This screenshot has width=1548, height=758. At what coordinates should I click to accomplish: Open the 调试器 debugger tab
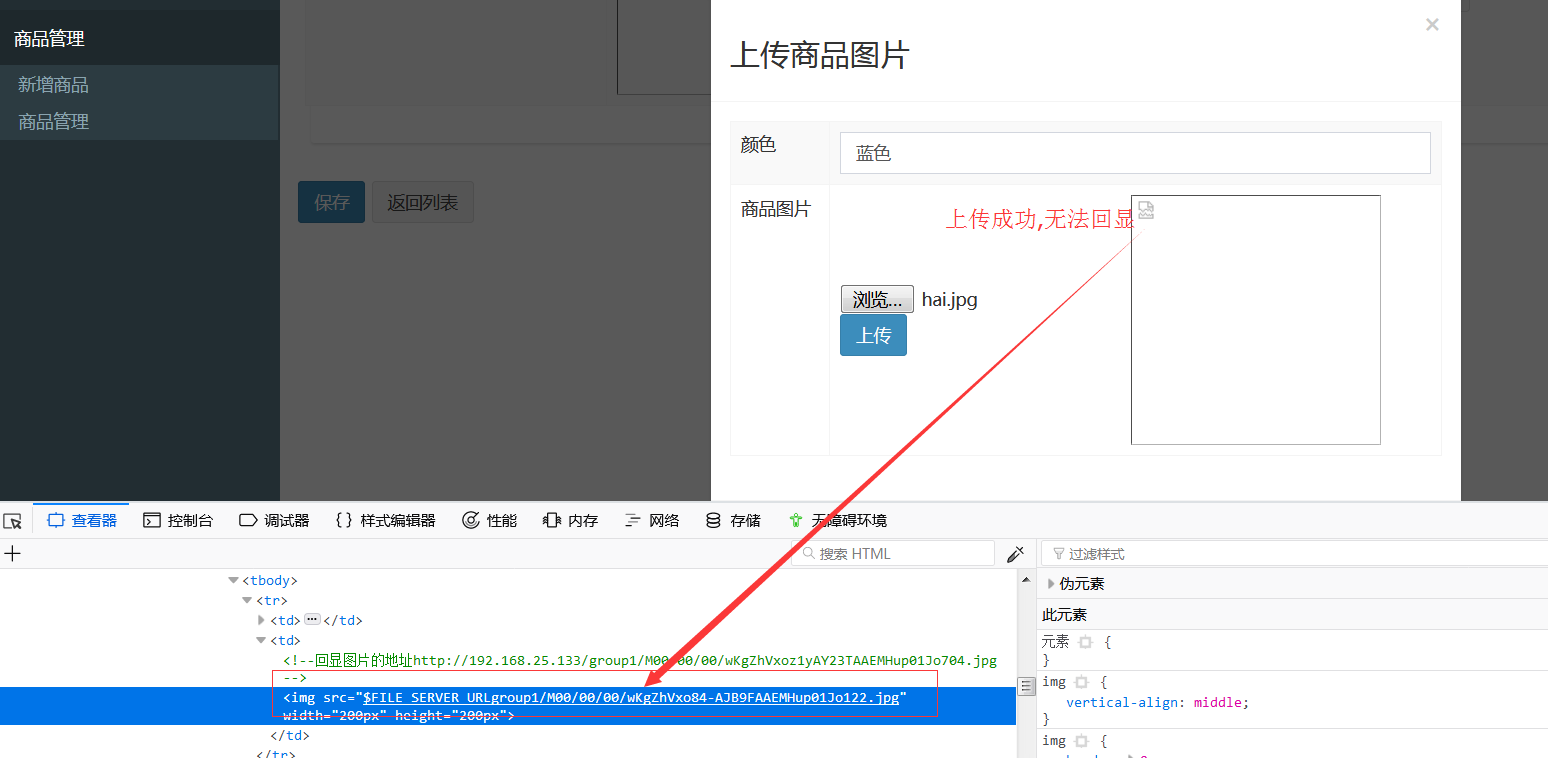coord(274,520)
